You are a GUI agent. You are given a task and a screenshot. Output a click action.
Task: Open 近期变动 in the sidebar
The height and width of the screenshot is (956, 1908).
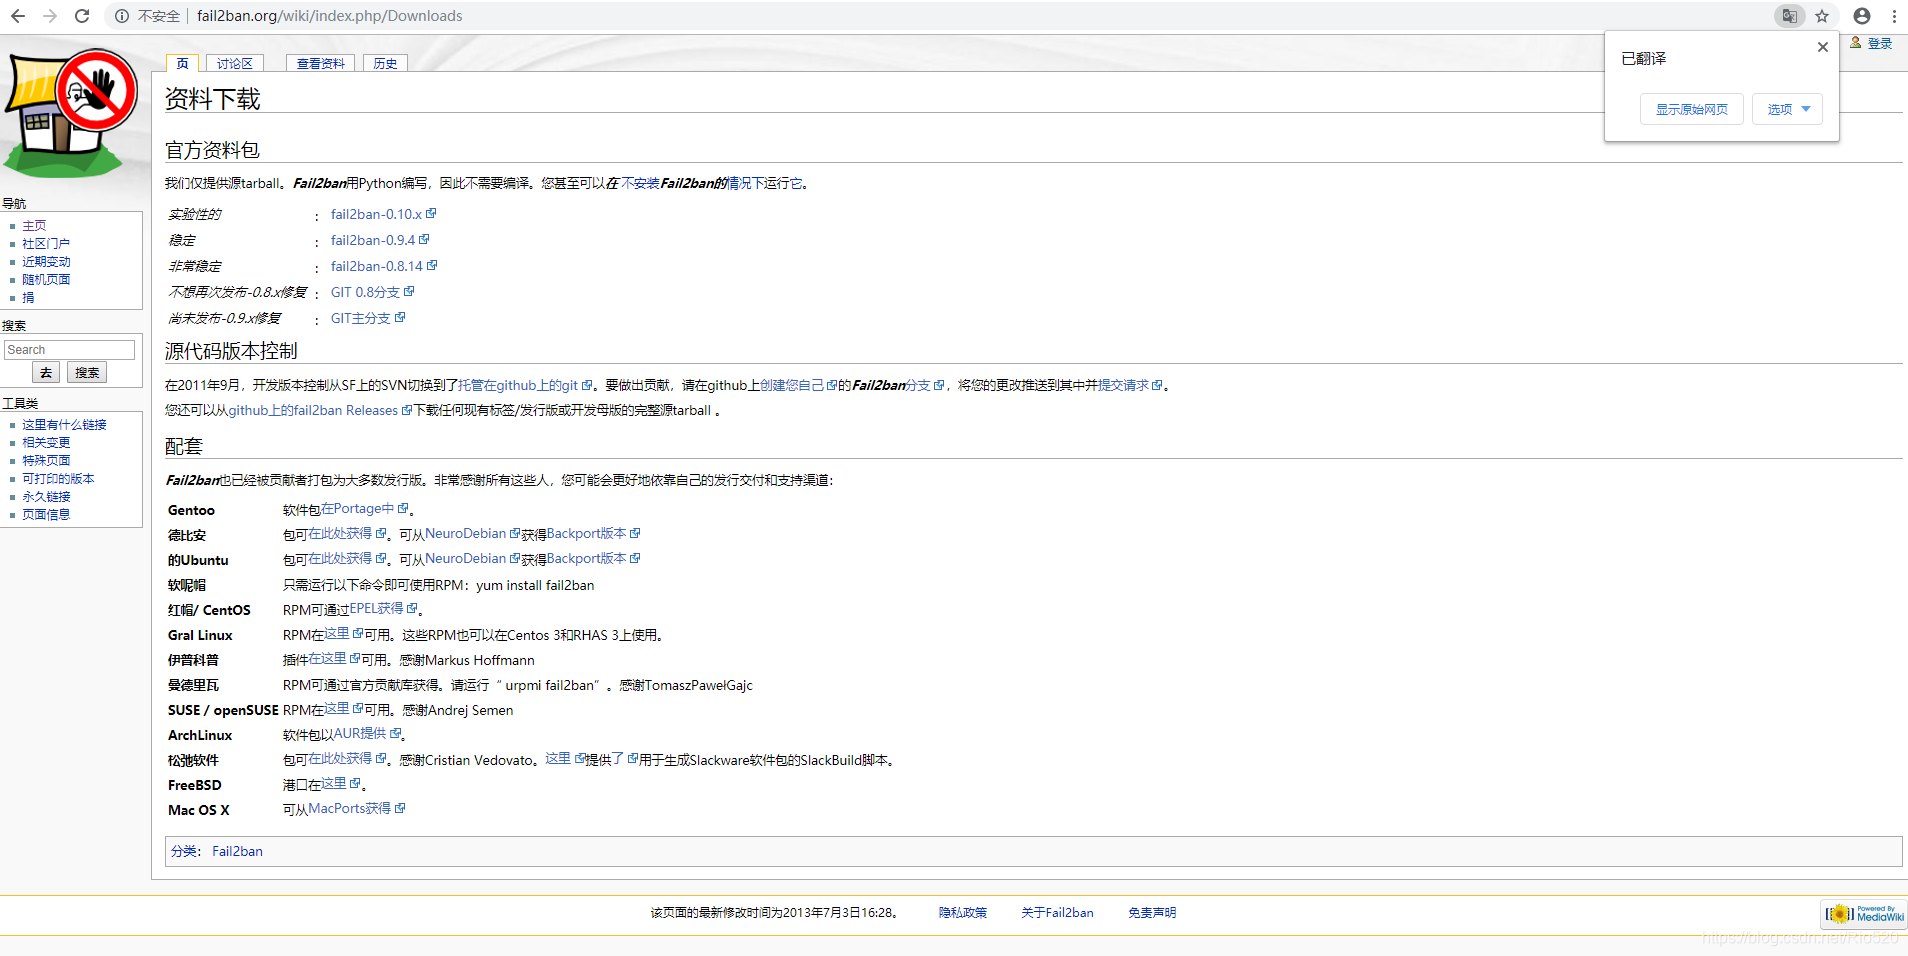point(46,262)
